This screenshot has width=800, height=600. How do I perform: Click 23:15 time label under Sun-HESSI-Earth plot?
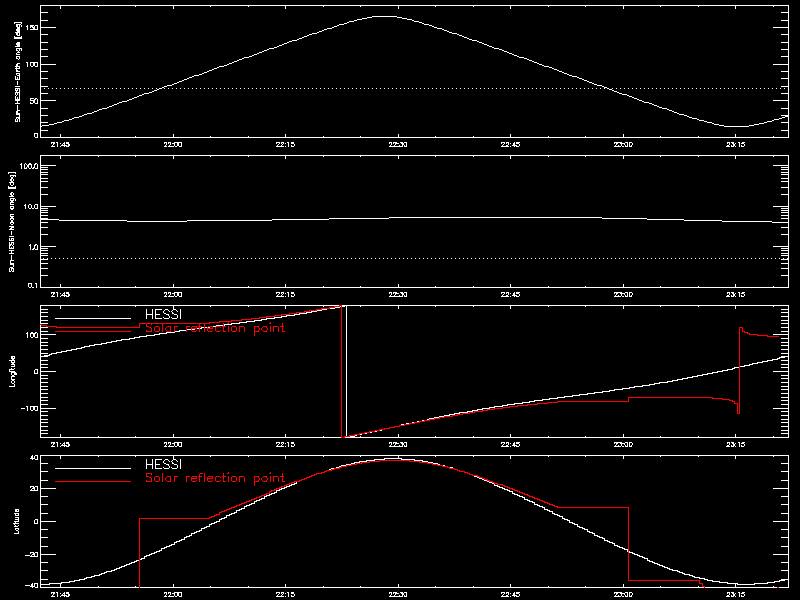point(735,144)
